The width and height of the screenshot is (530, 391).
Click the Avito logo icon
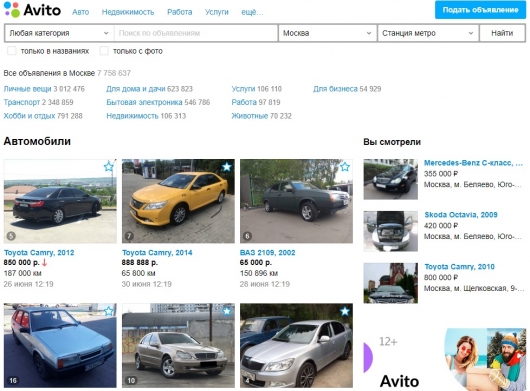click(12, 9)
